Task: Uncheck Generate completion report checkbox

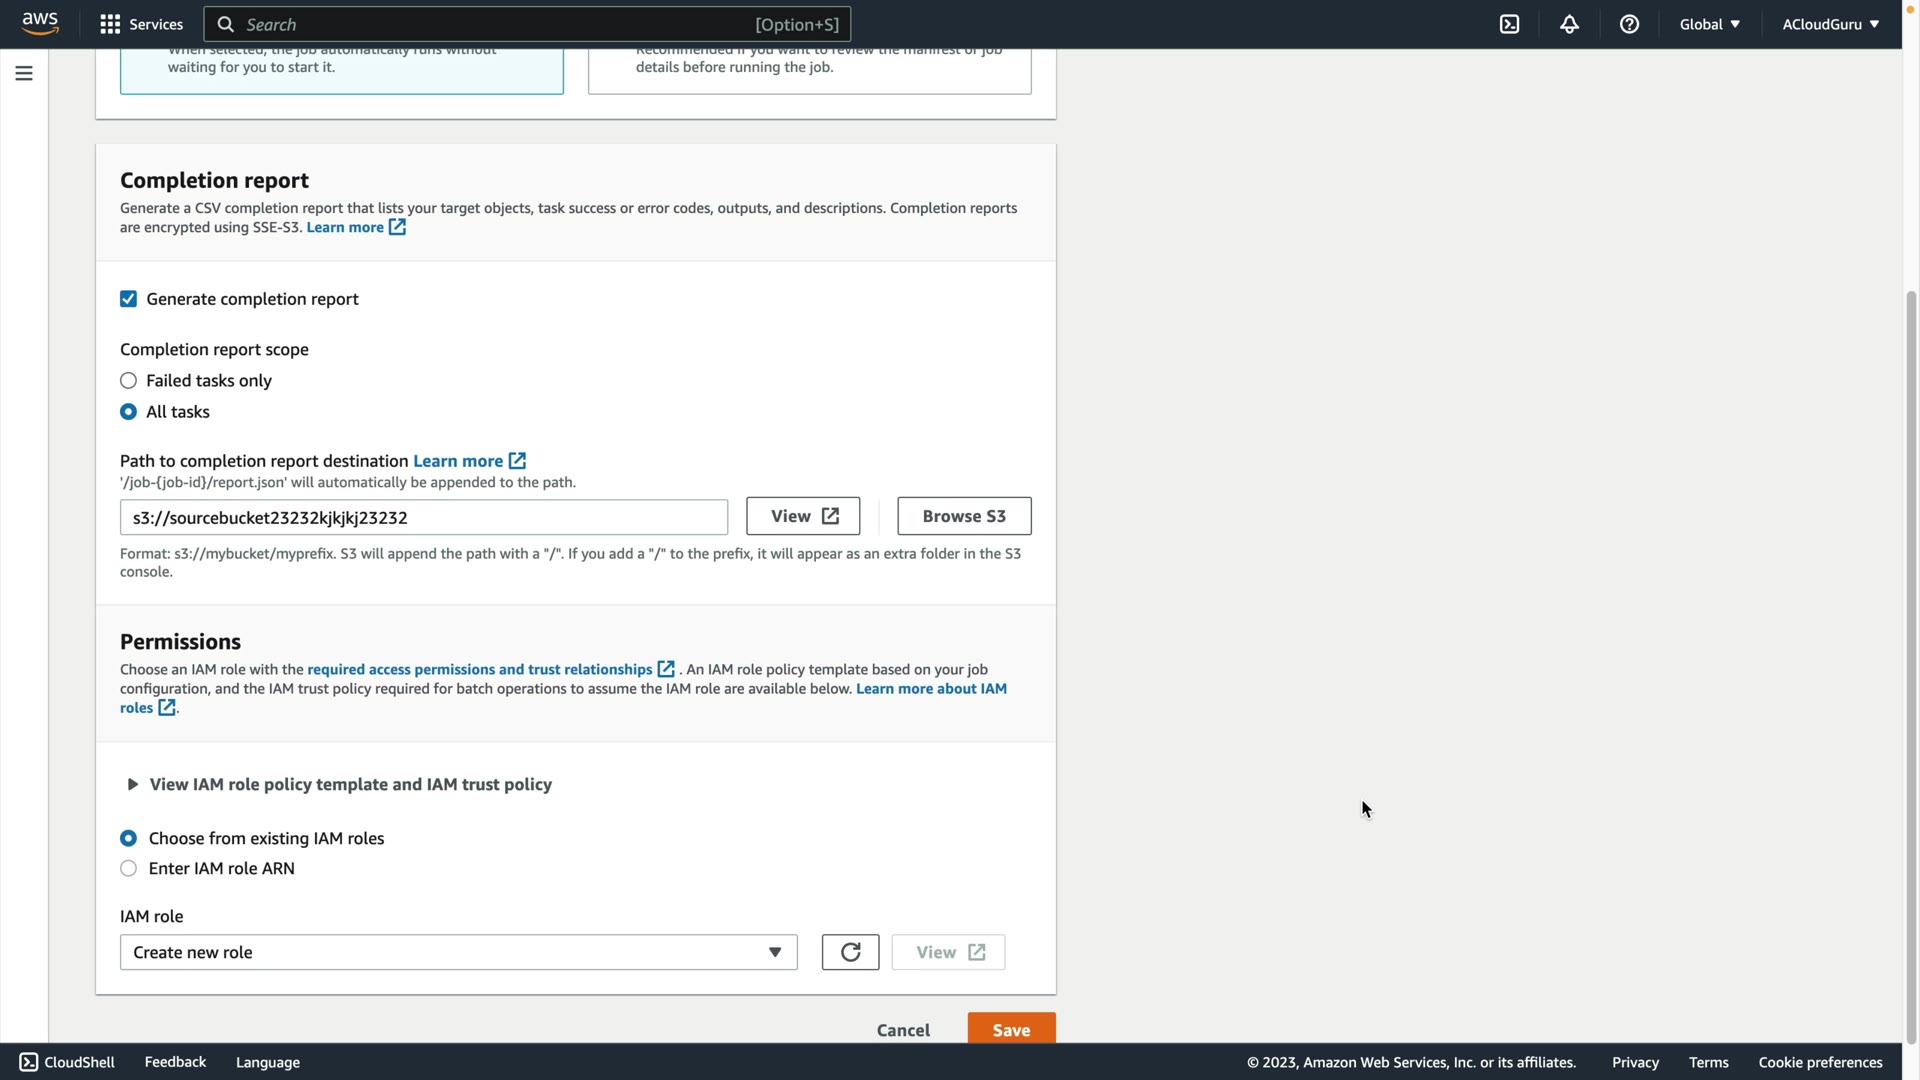Action: 128,299
